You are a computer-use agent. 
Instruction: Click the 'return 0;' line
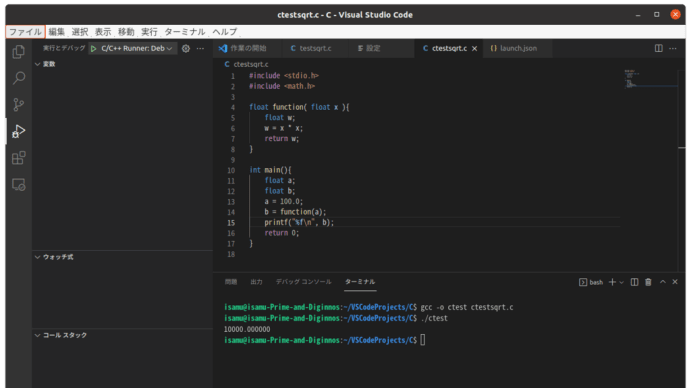tap(282, 233)
